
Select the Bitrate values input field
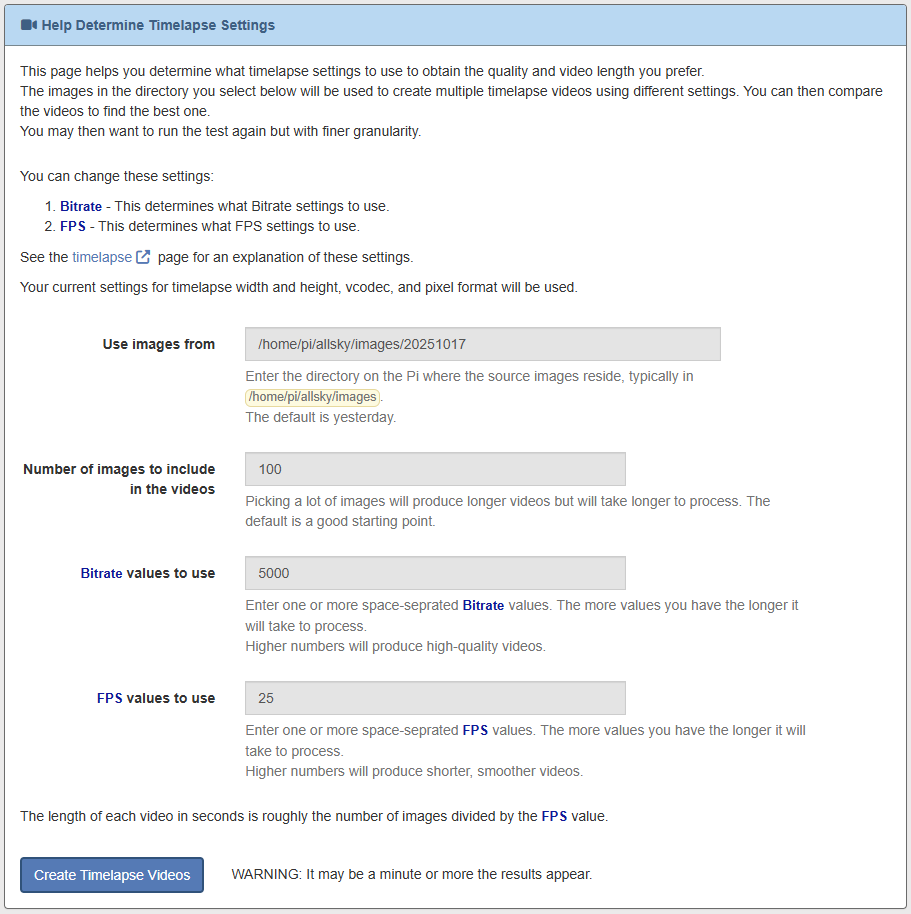point(435,573)
